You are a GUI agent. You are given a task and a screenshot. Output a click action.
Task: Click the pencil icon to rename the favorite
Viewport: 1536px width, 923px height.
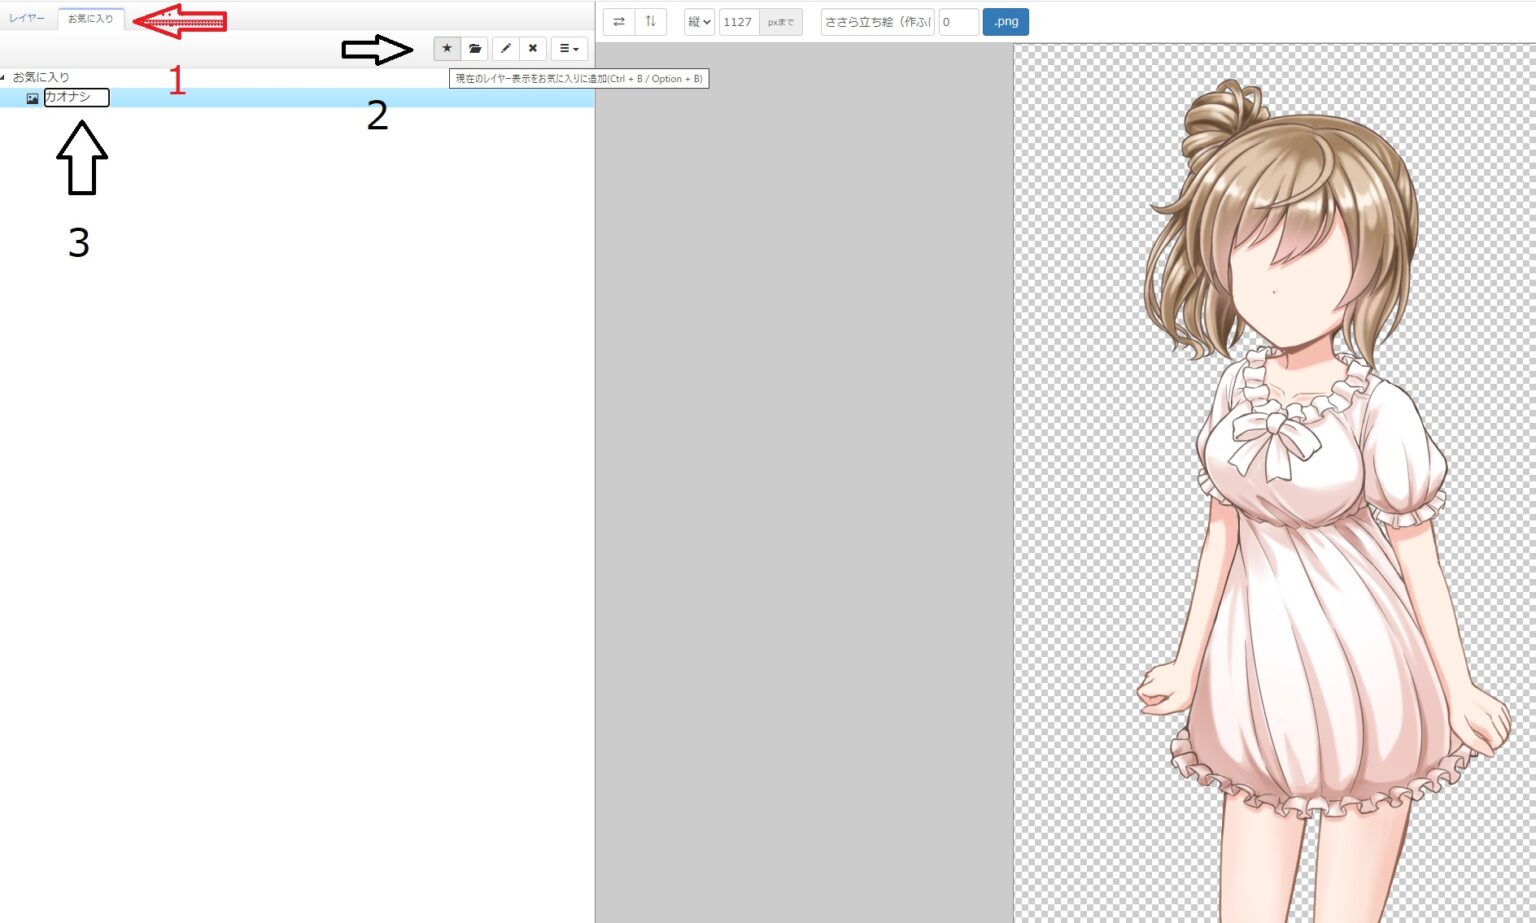505,48
